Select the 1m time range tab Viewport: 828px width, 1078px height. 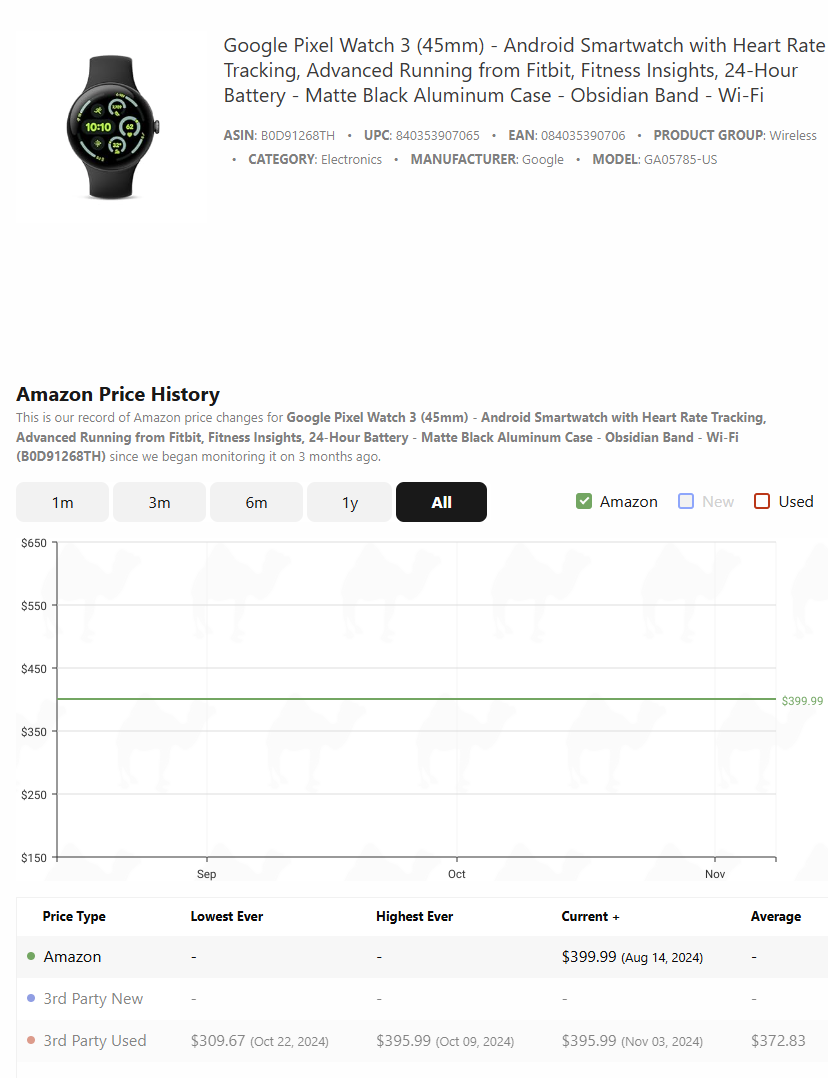pyautogui.click(x=63, y=503)
